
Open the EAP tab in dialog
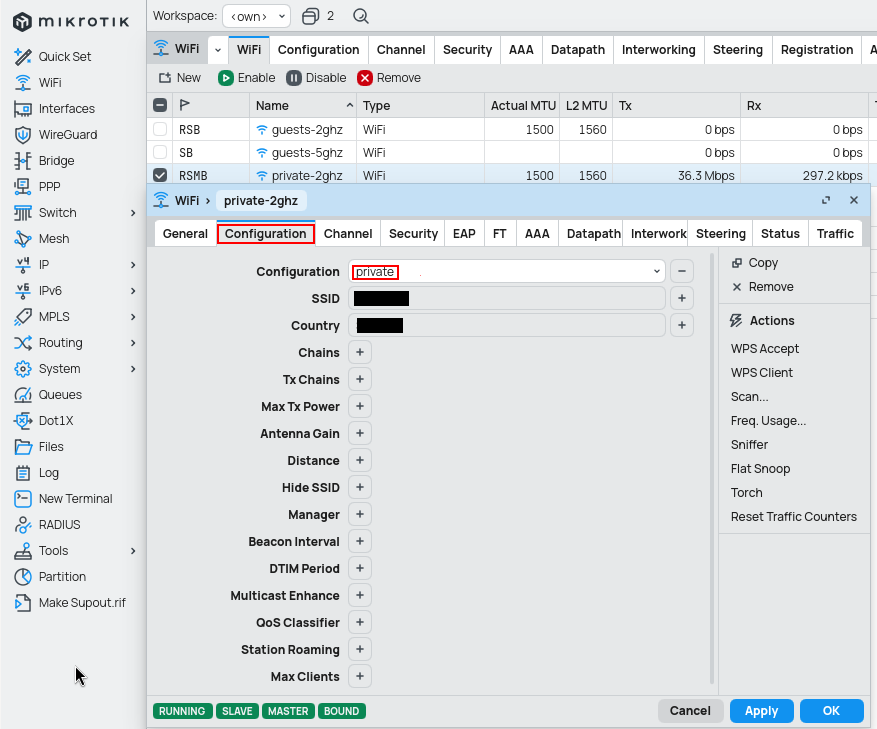click(x=464, y=234)
